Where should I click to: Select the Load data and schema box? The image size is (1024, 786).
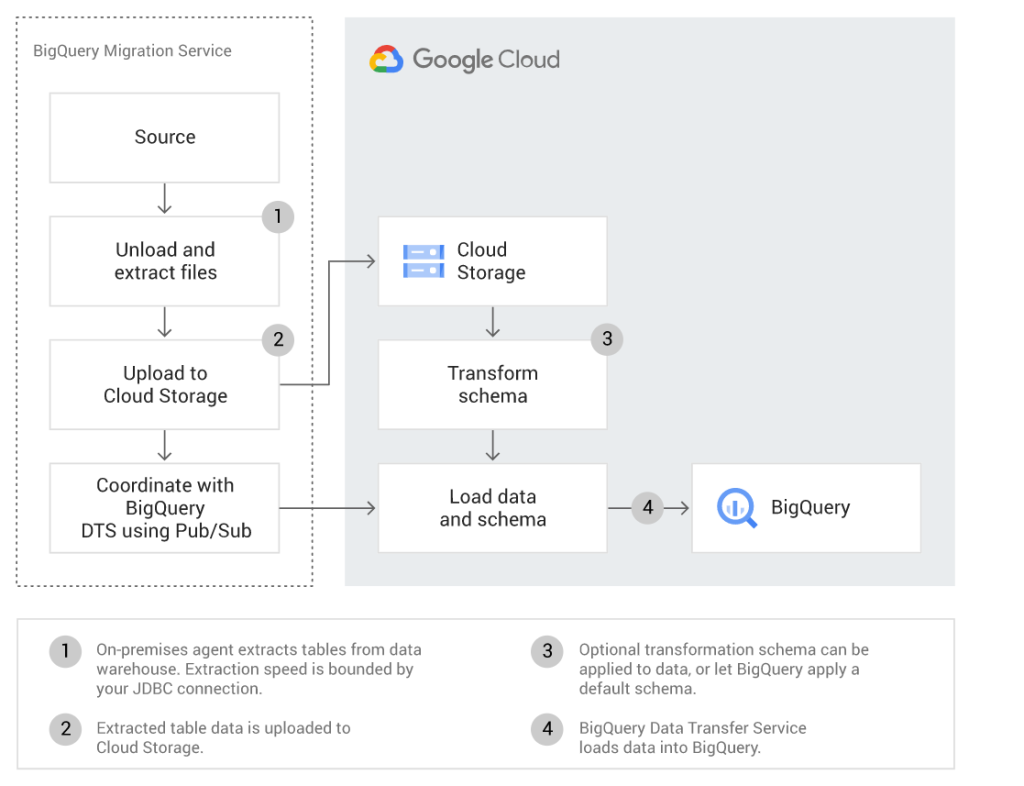[492, 508]
